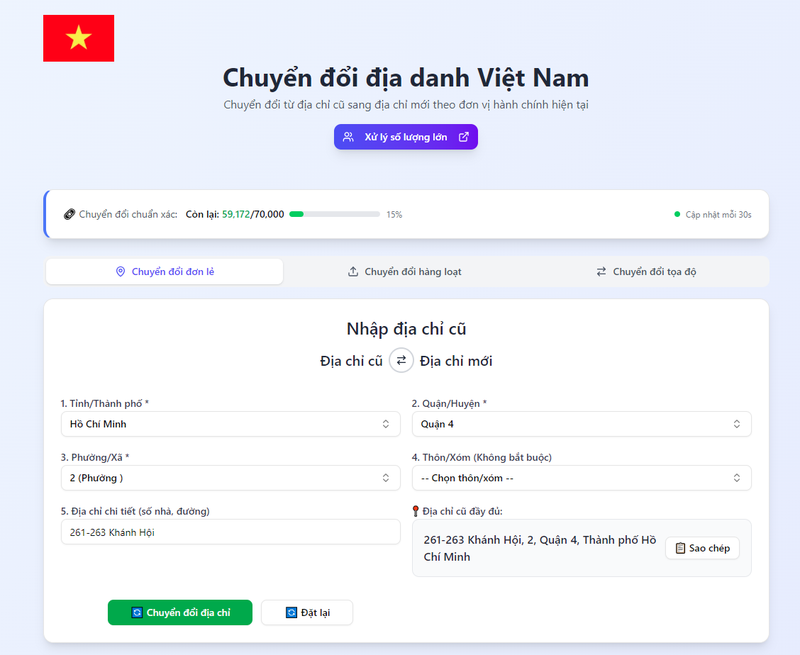The image size is (800, 655).
Task: Click the upload icon in Chuyển đổi hàng loạt
Action: (353, 271)
